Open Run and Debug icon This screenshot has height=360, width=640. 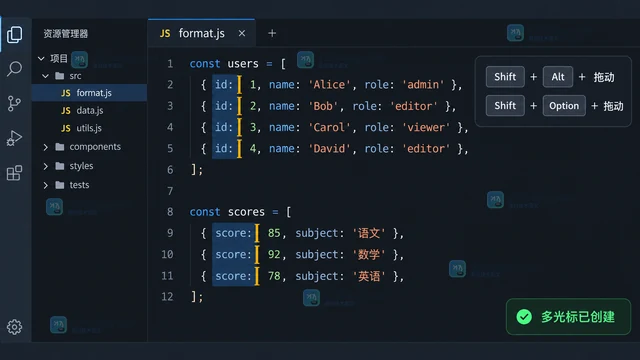(x=14, y=138)
